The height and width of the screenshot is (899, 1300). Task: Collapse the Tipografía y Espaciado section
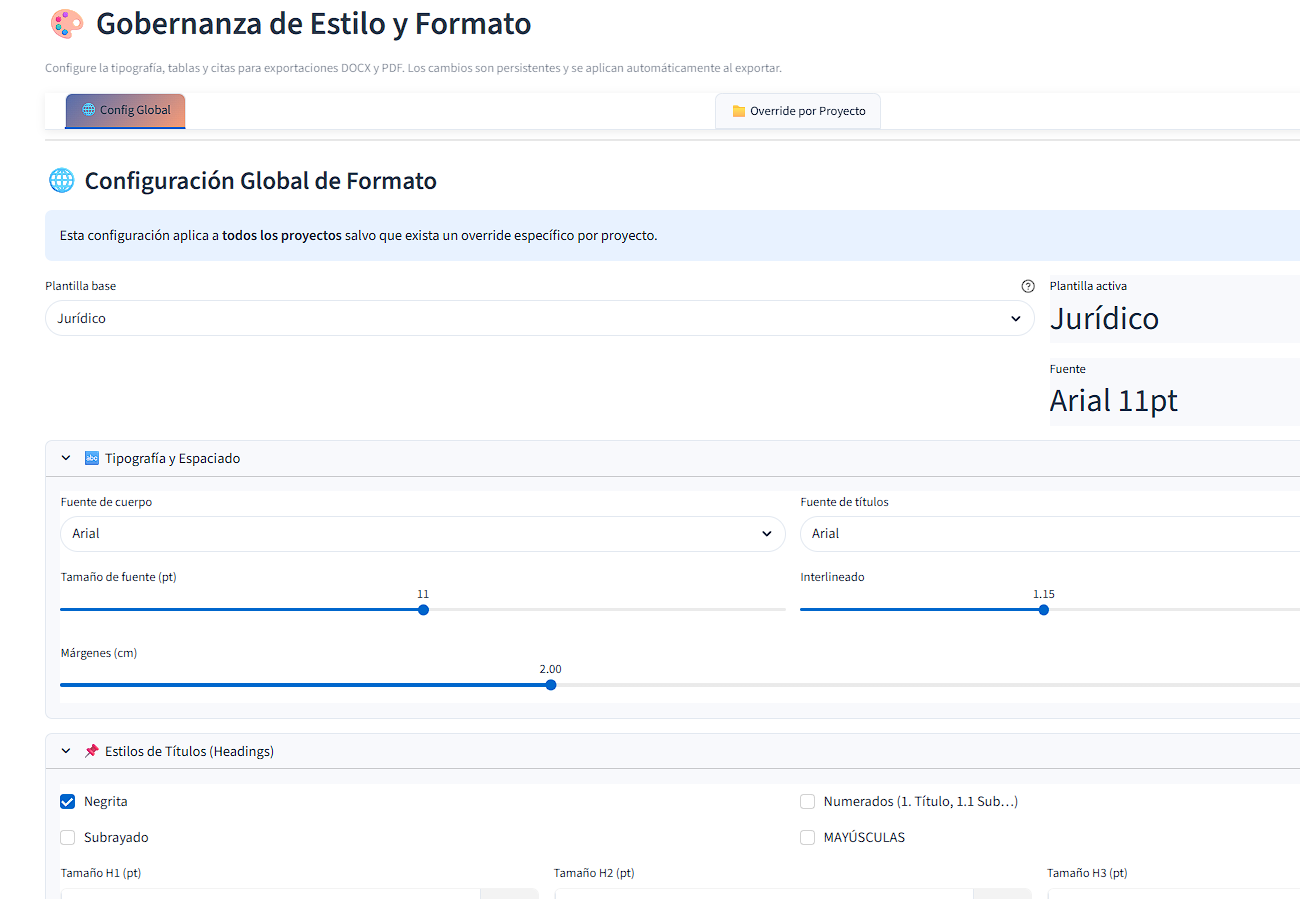(x=65, y=457)
